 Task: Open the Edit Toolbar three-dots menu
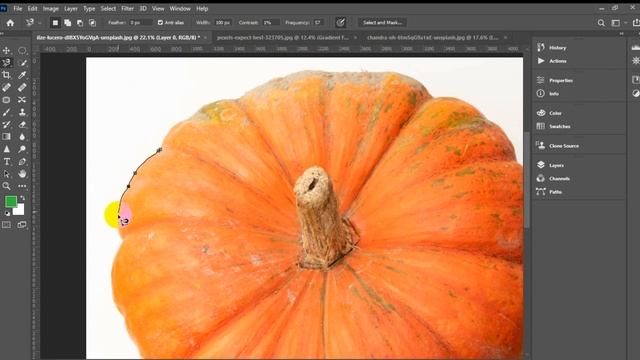click(x=22, y=186)
